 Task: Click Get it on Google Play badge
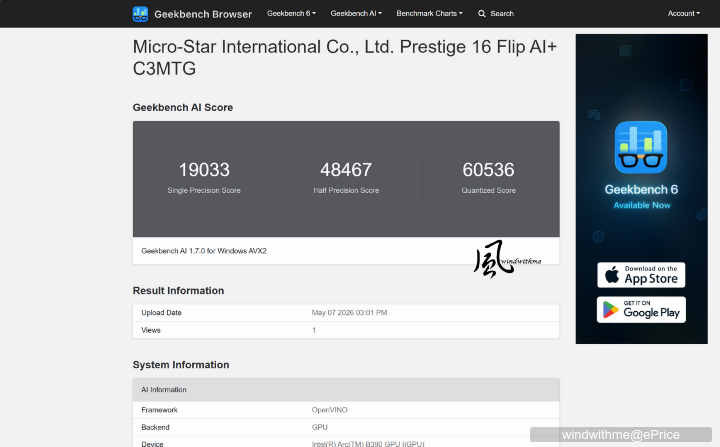point(641,310)
